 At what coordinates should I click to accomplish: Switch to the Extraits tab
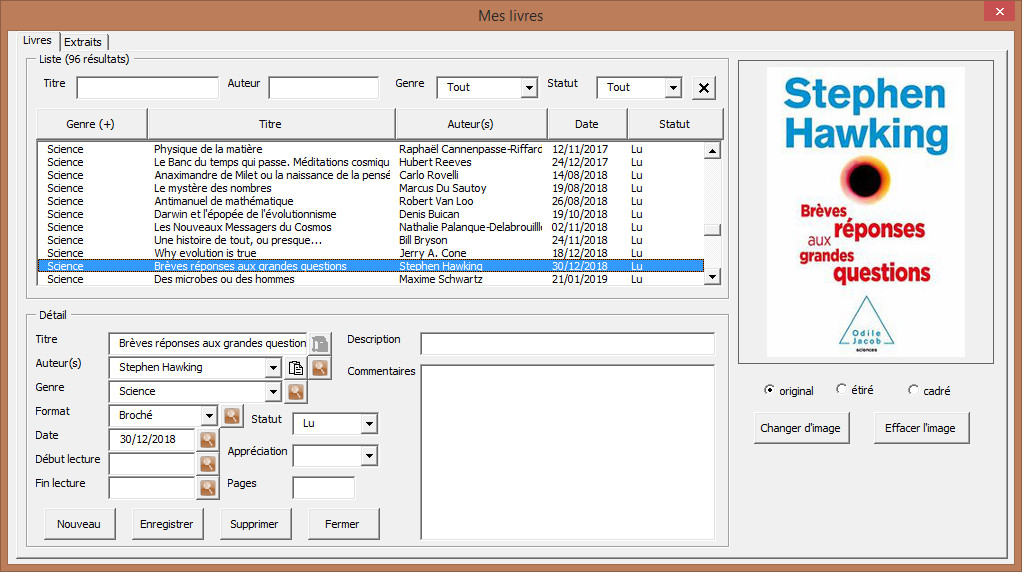pos(83,42)
